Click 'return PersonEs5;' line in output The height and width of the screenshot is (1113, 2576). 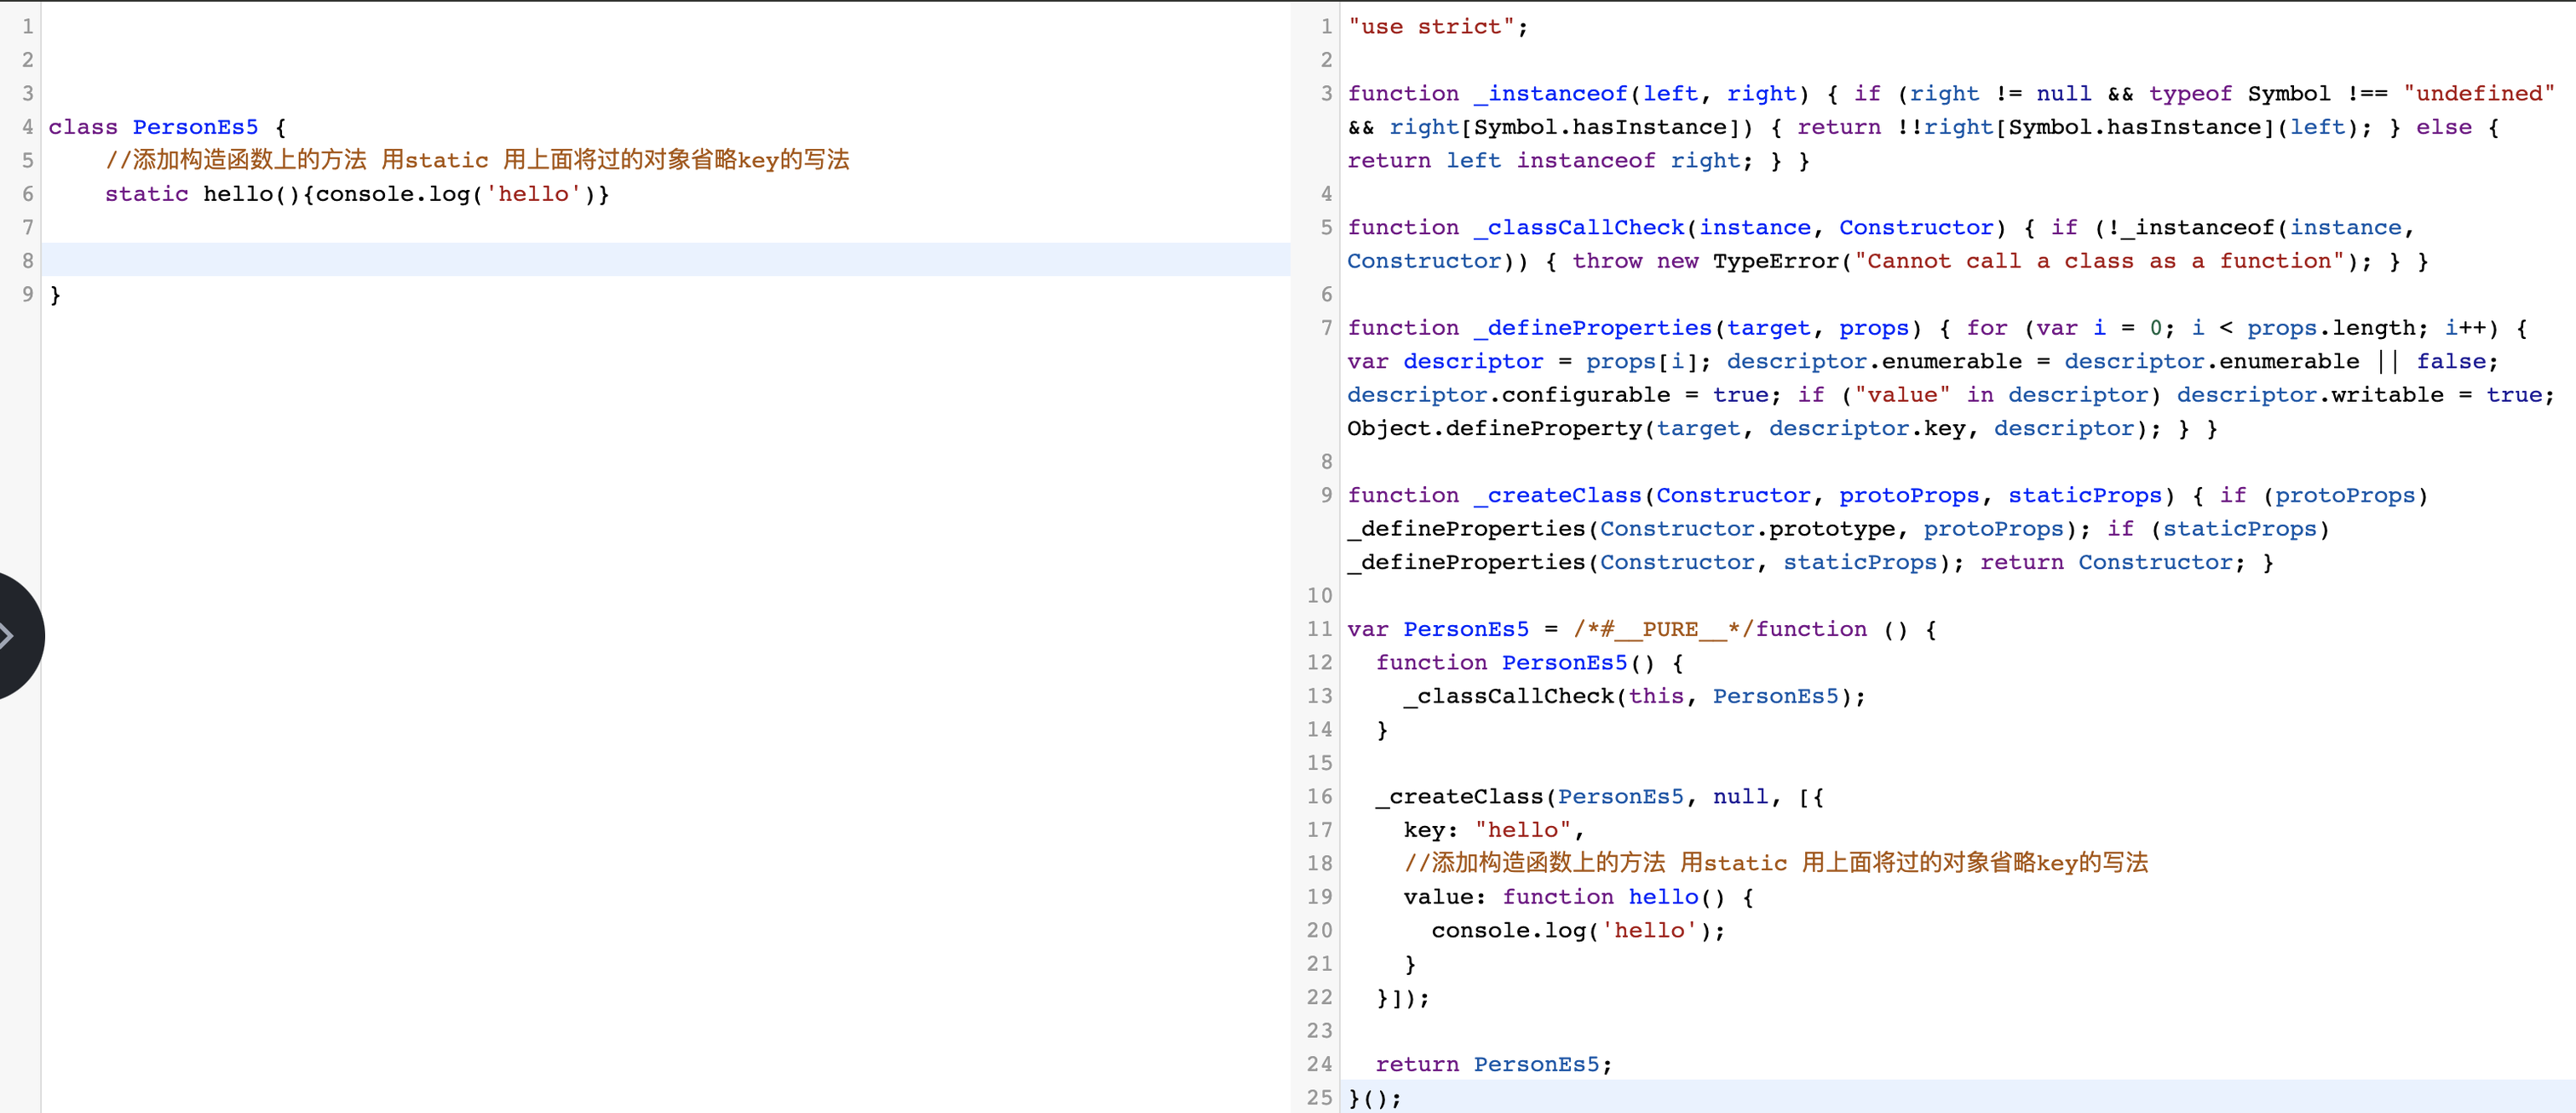(x=1493, y=1064)
